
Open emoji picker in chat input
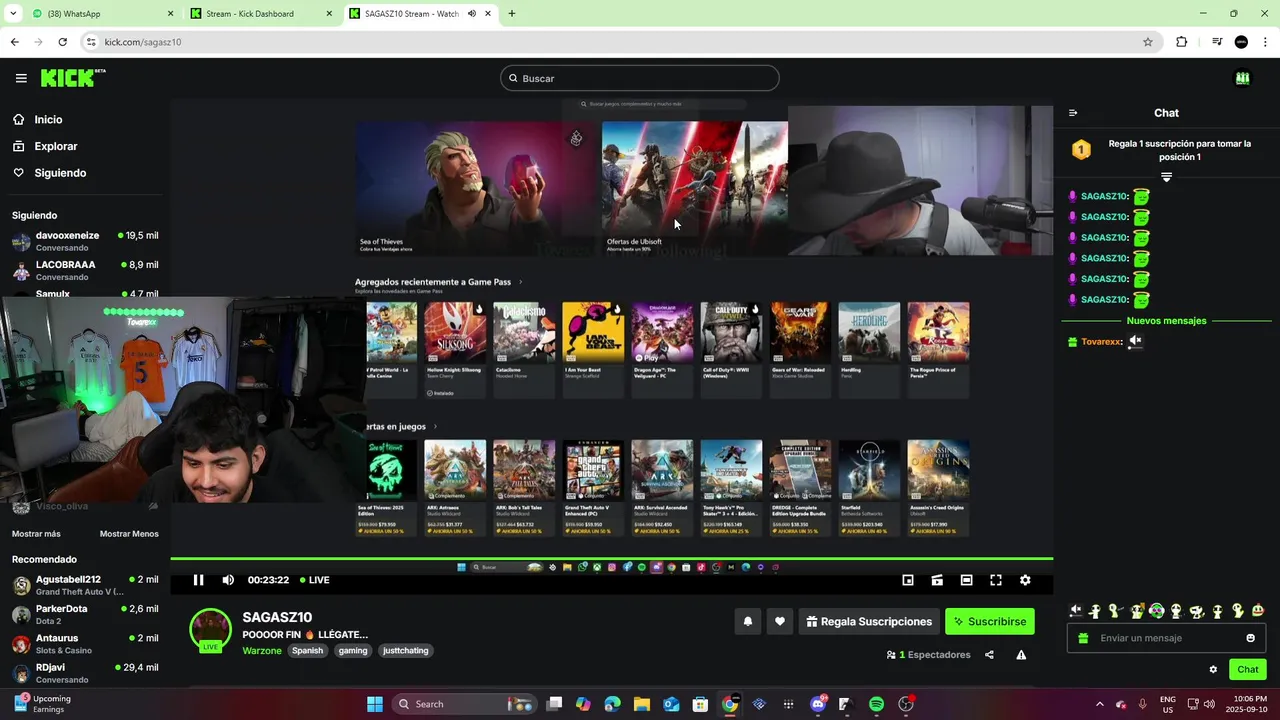pyautogui.click(x=1251, y=638)
